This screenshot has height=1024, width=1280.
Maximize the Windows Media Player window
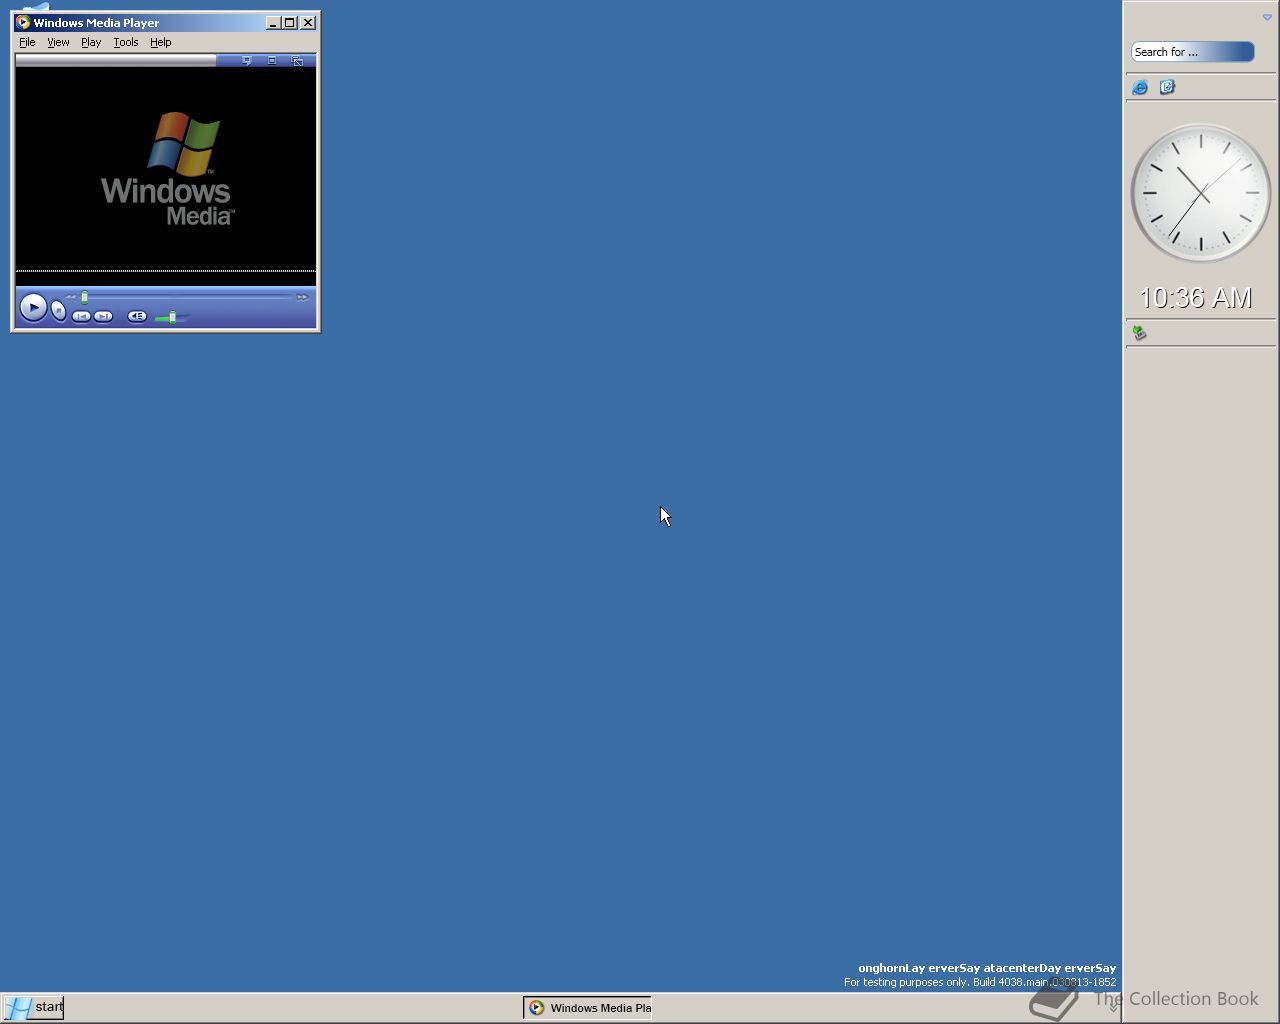(290, 22)
